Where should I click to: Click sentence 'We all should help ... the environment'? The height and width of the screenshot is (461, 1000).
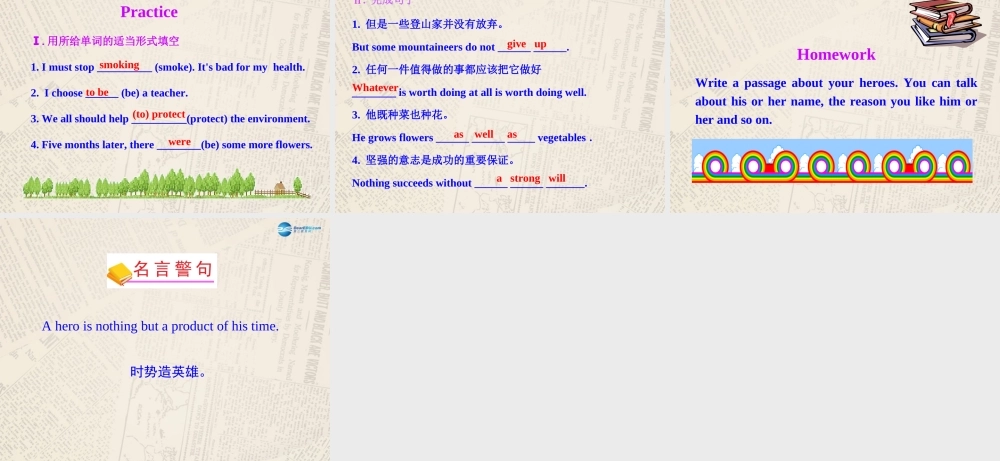[170, 118]
